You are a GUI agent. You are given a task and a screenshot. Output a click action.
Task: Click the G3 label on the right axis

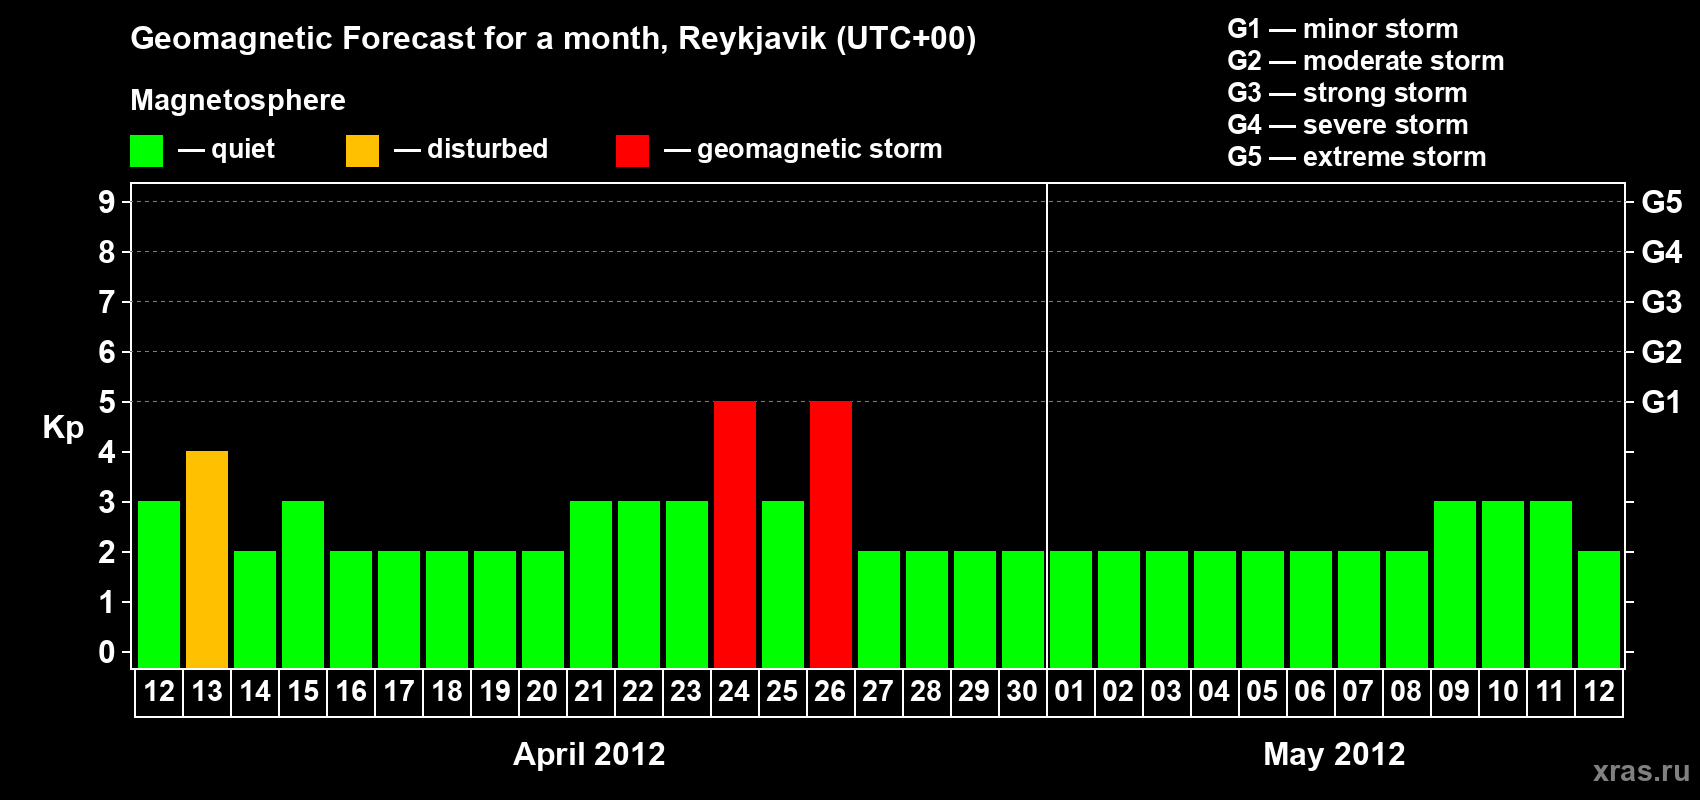(1662, 302)
